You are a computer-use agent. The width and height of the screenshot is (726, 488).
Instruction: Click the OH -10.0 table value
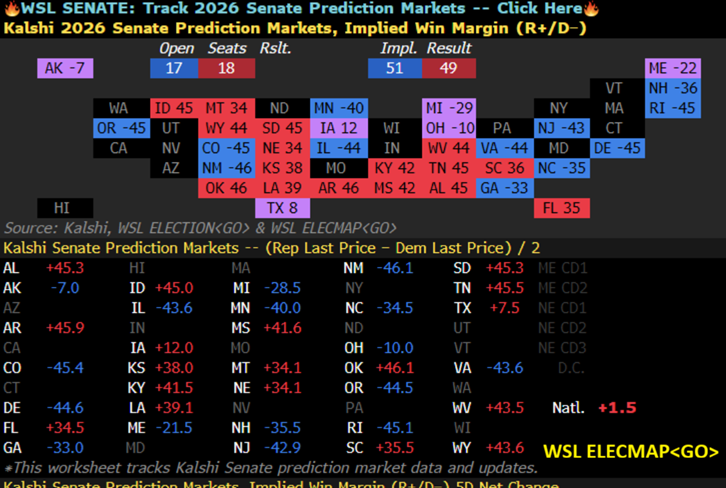point(395,347)
